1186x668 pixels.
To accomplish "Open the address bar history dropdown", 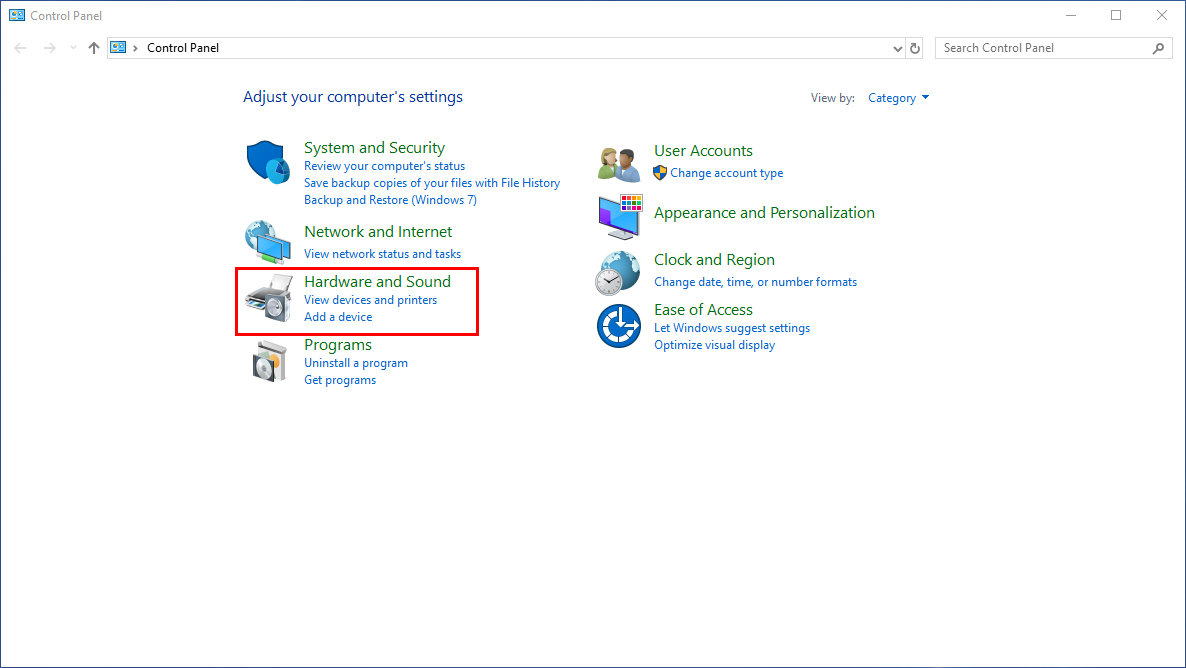I will coord(897,48).
